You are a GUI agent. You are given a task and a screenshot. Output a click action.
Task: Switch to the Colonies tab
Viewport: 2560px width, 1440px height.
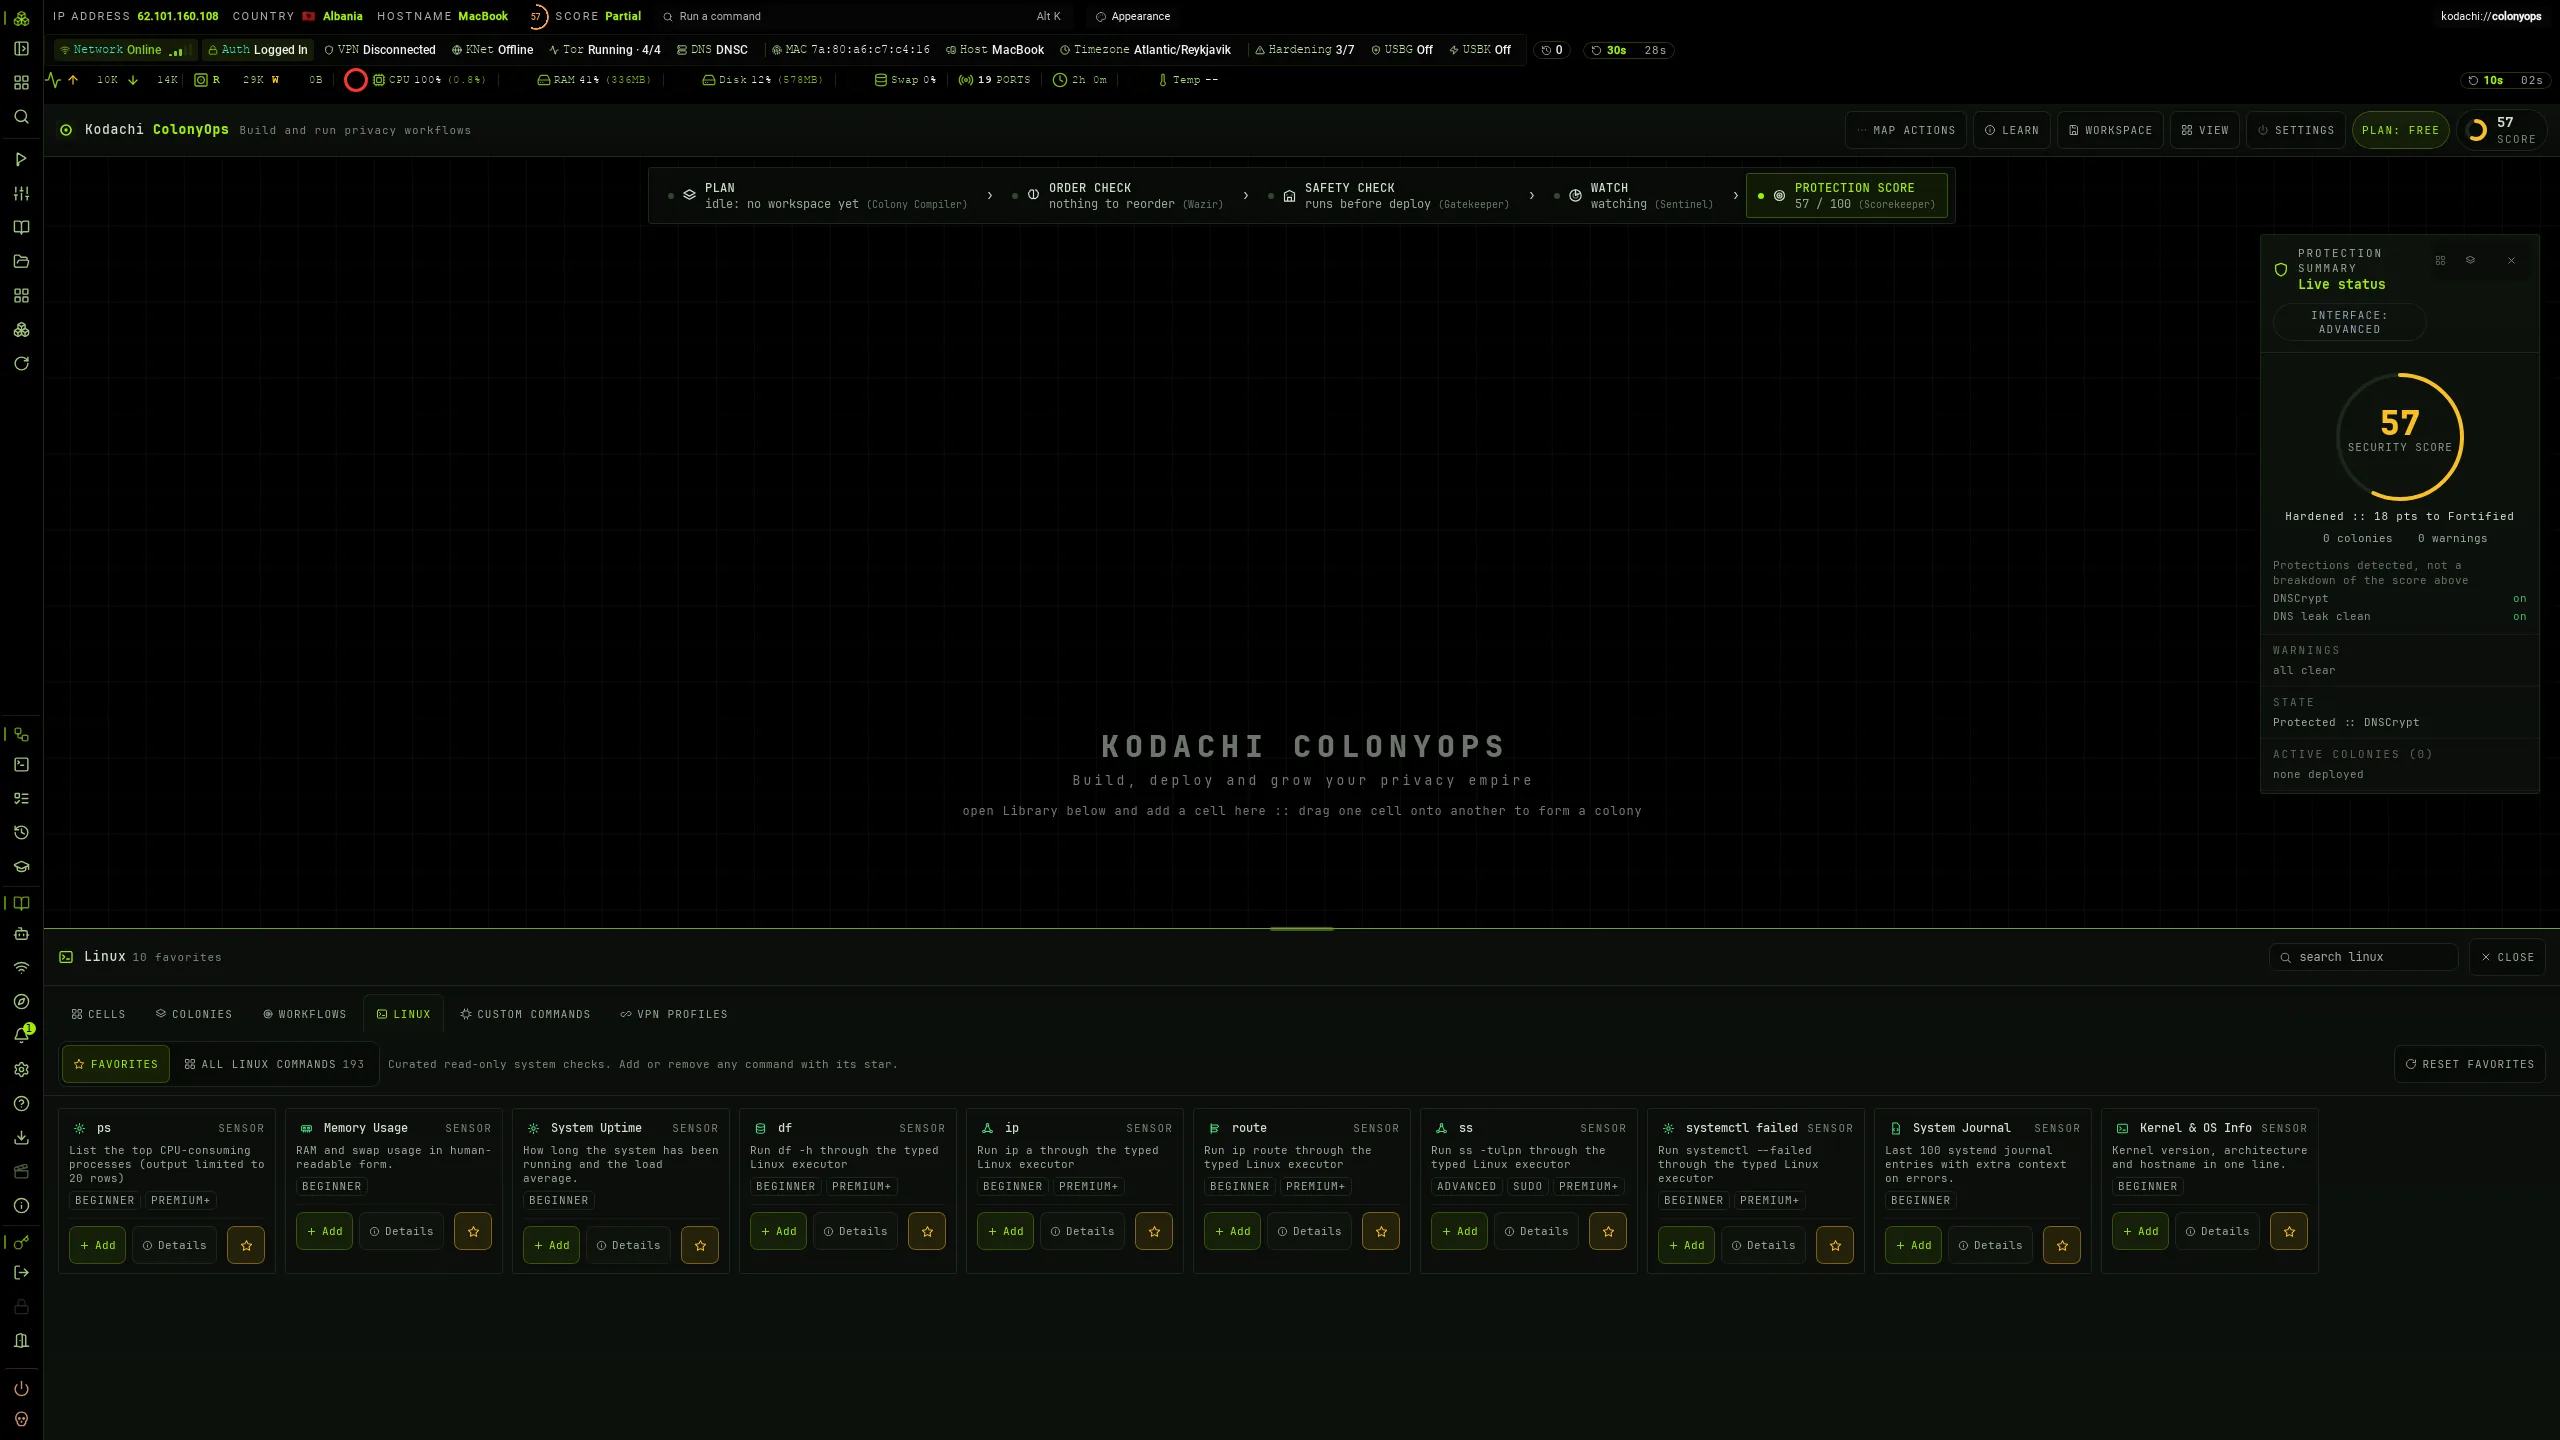tap(194, 1014)
